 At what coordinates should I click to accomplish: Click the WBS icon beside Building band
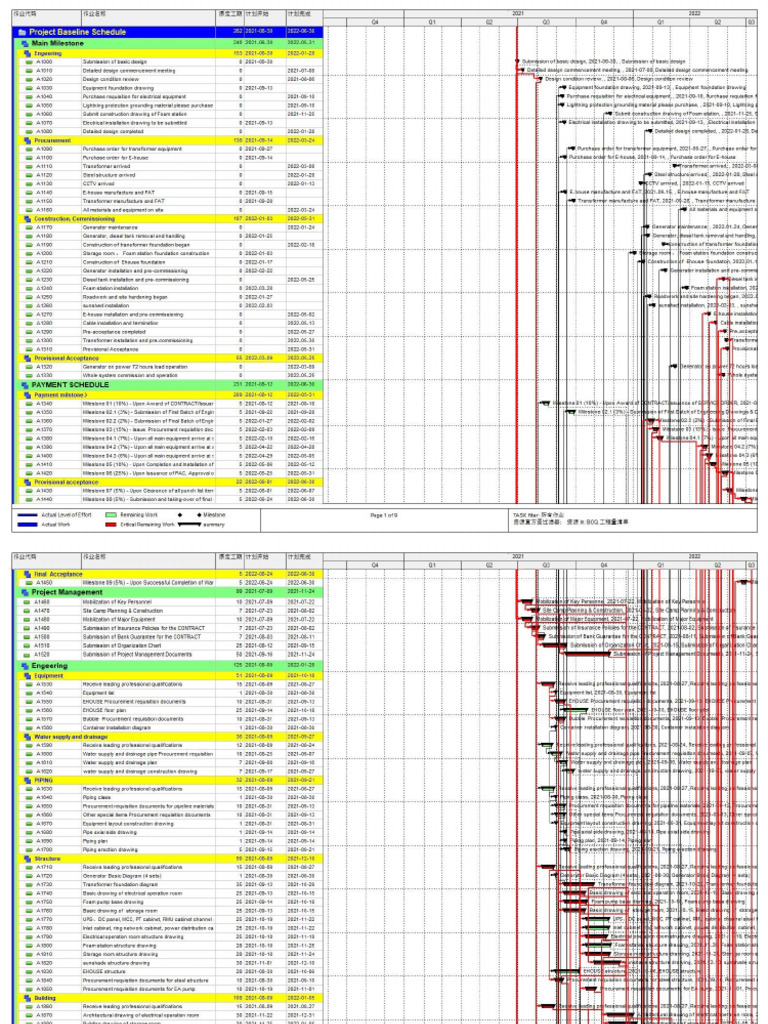click(28, 998)
